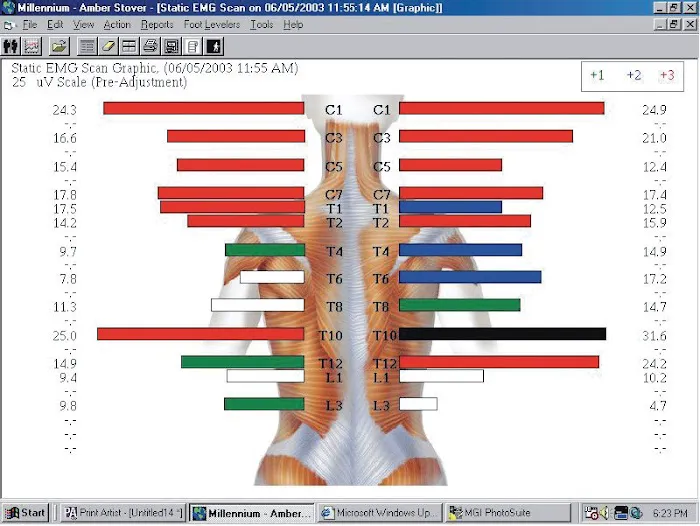Open the Foot Levelers menu

[210, 24]
